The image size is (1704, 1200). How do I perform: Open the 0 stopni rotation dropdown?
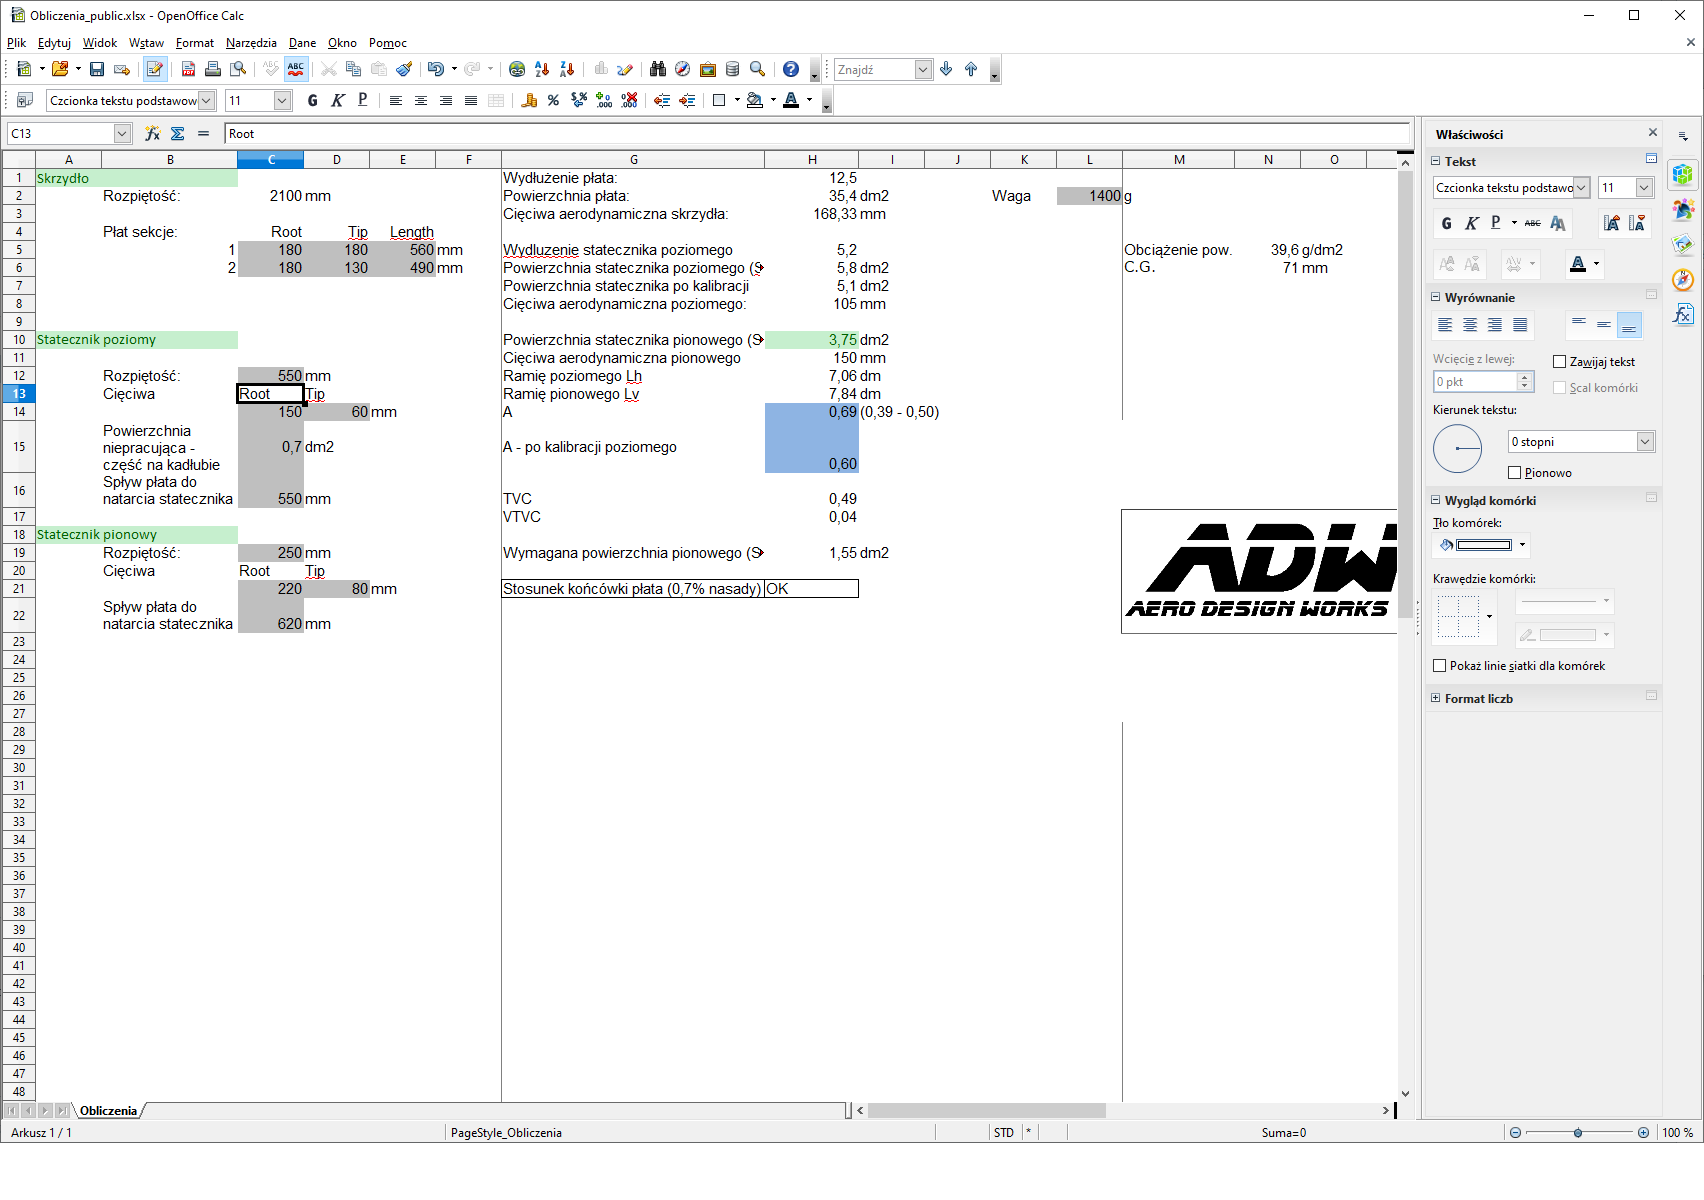(x=1644, y=442)
